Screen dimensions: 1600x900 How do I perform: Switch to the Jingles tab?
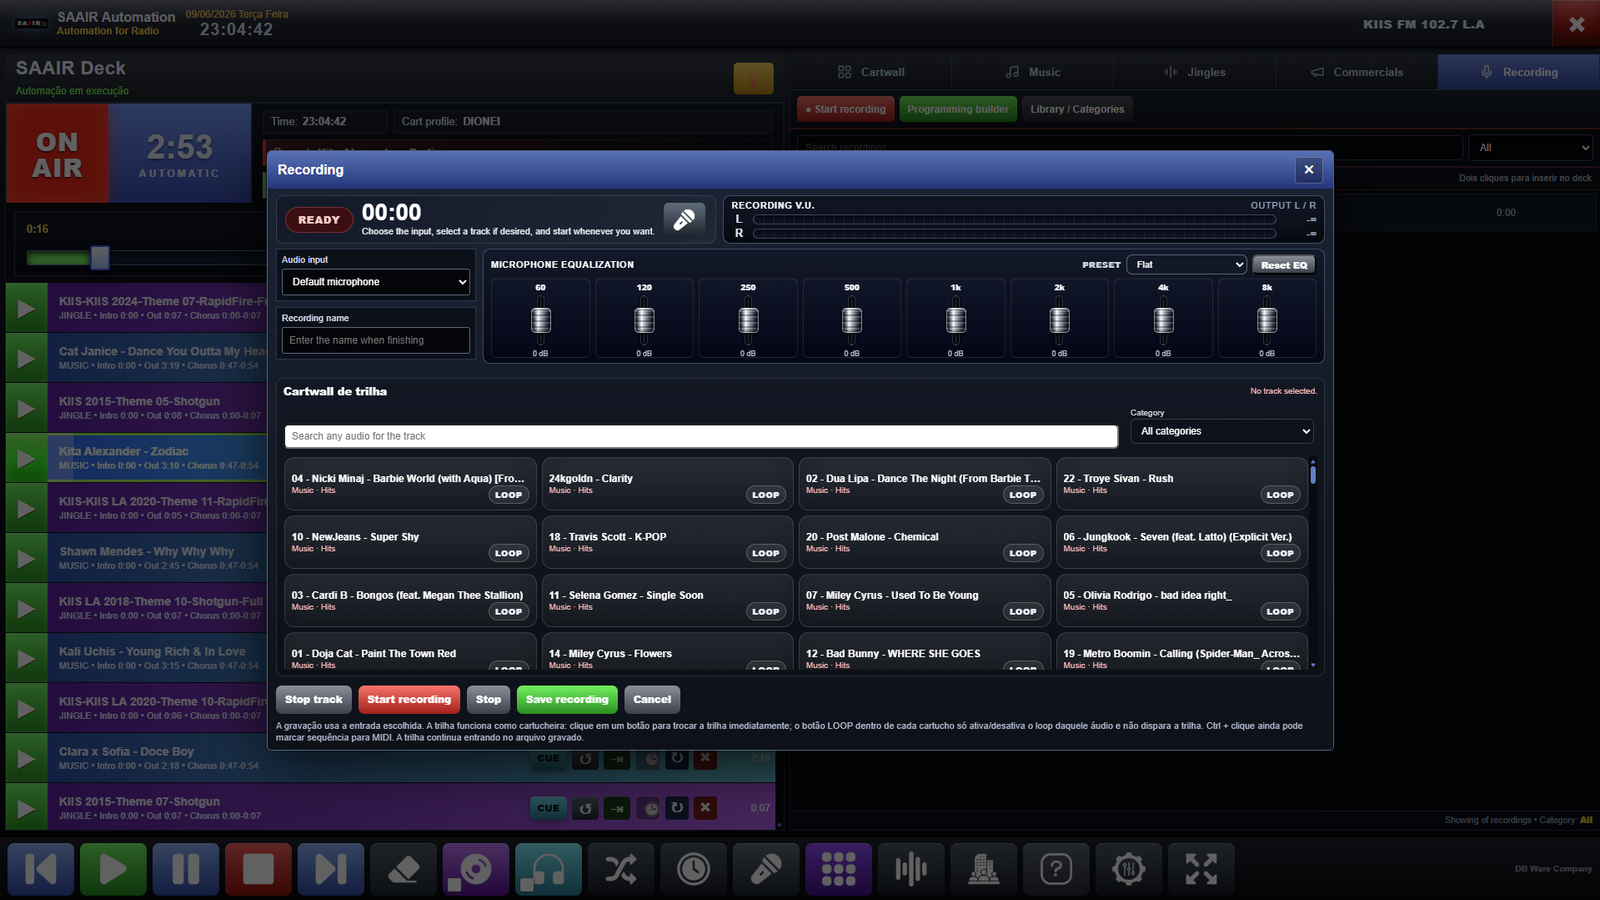pyautogui.click(x=1194, y=72)
